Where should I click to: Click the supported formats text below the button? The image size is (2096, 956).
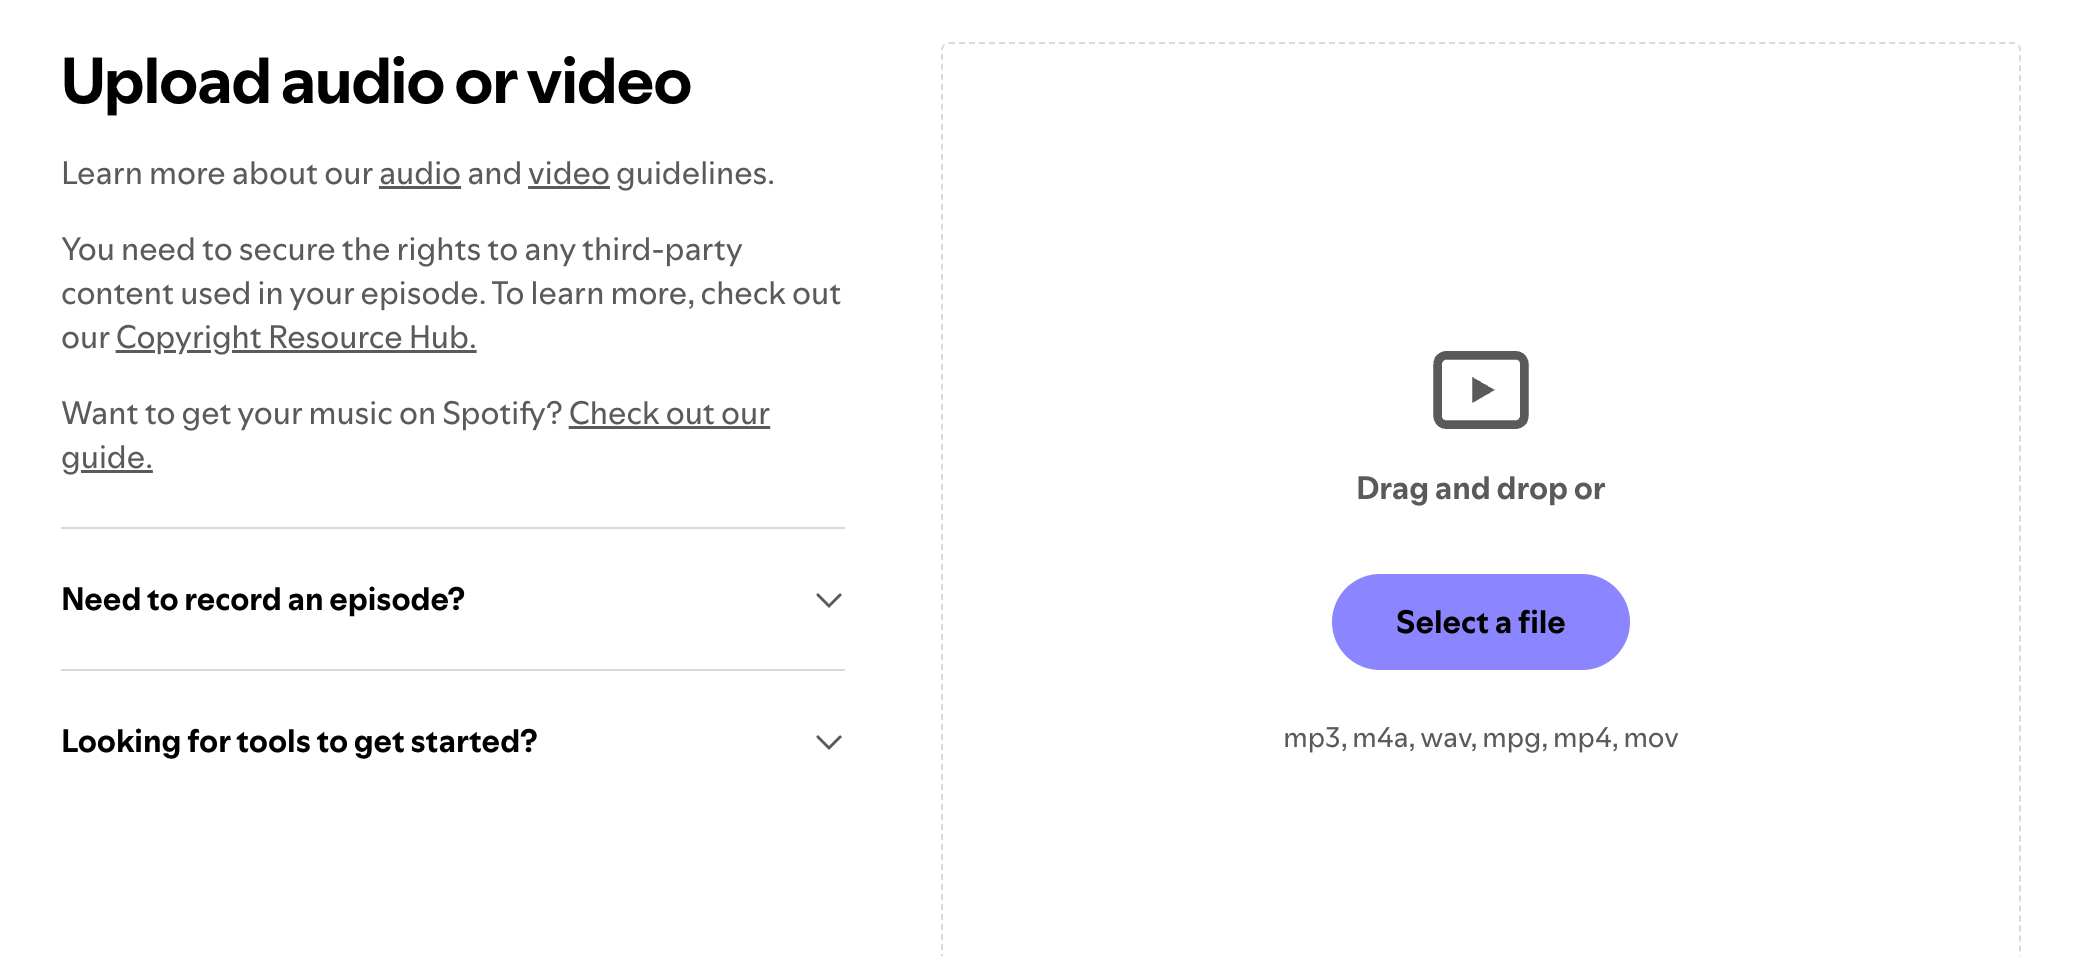(1480, 738)
